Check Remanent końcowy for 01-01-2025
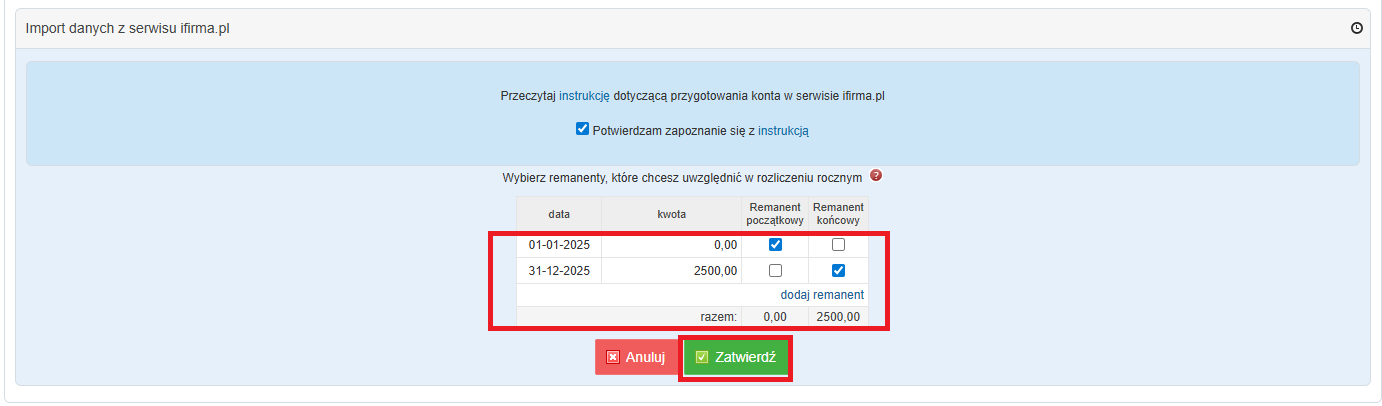Screen dimensions: 1382x406 coord(838,245)
